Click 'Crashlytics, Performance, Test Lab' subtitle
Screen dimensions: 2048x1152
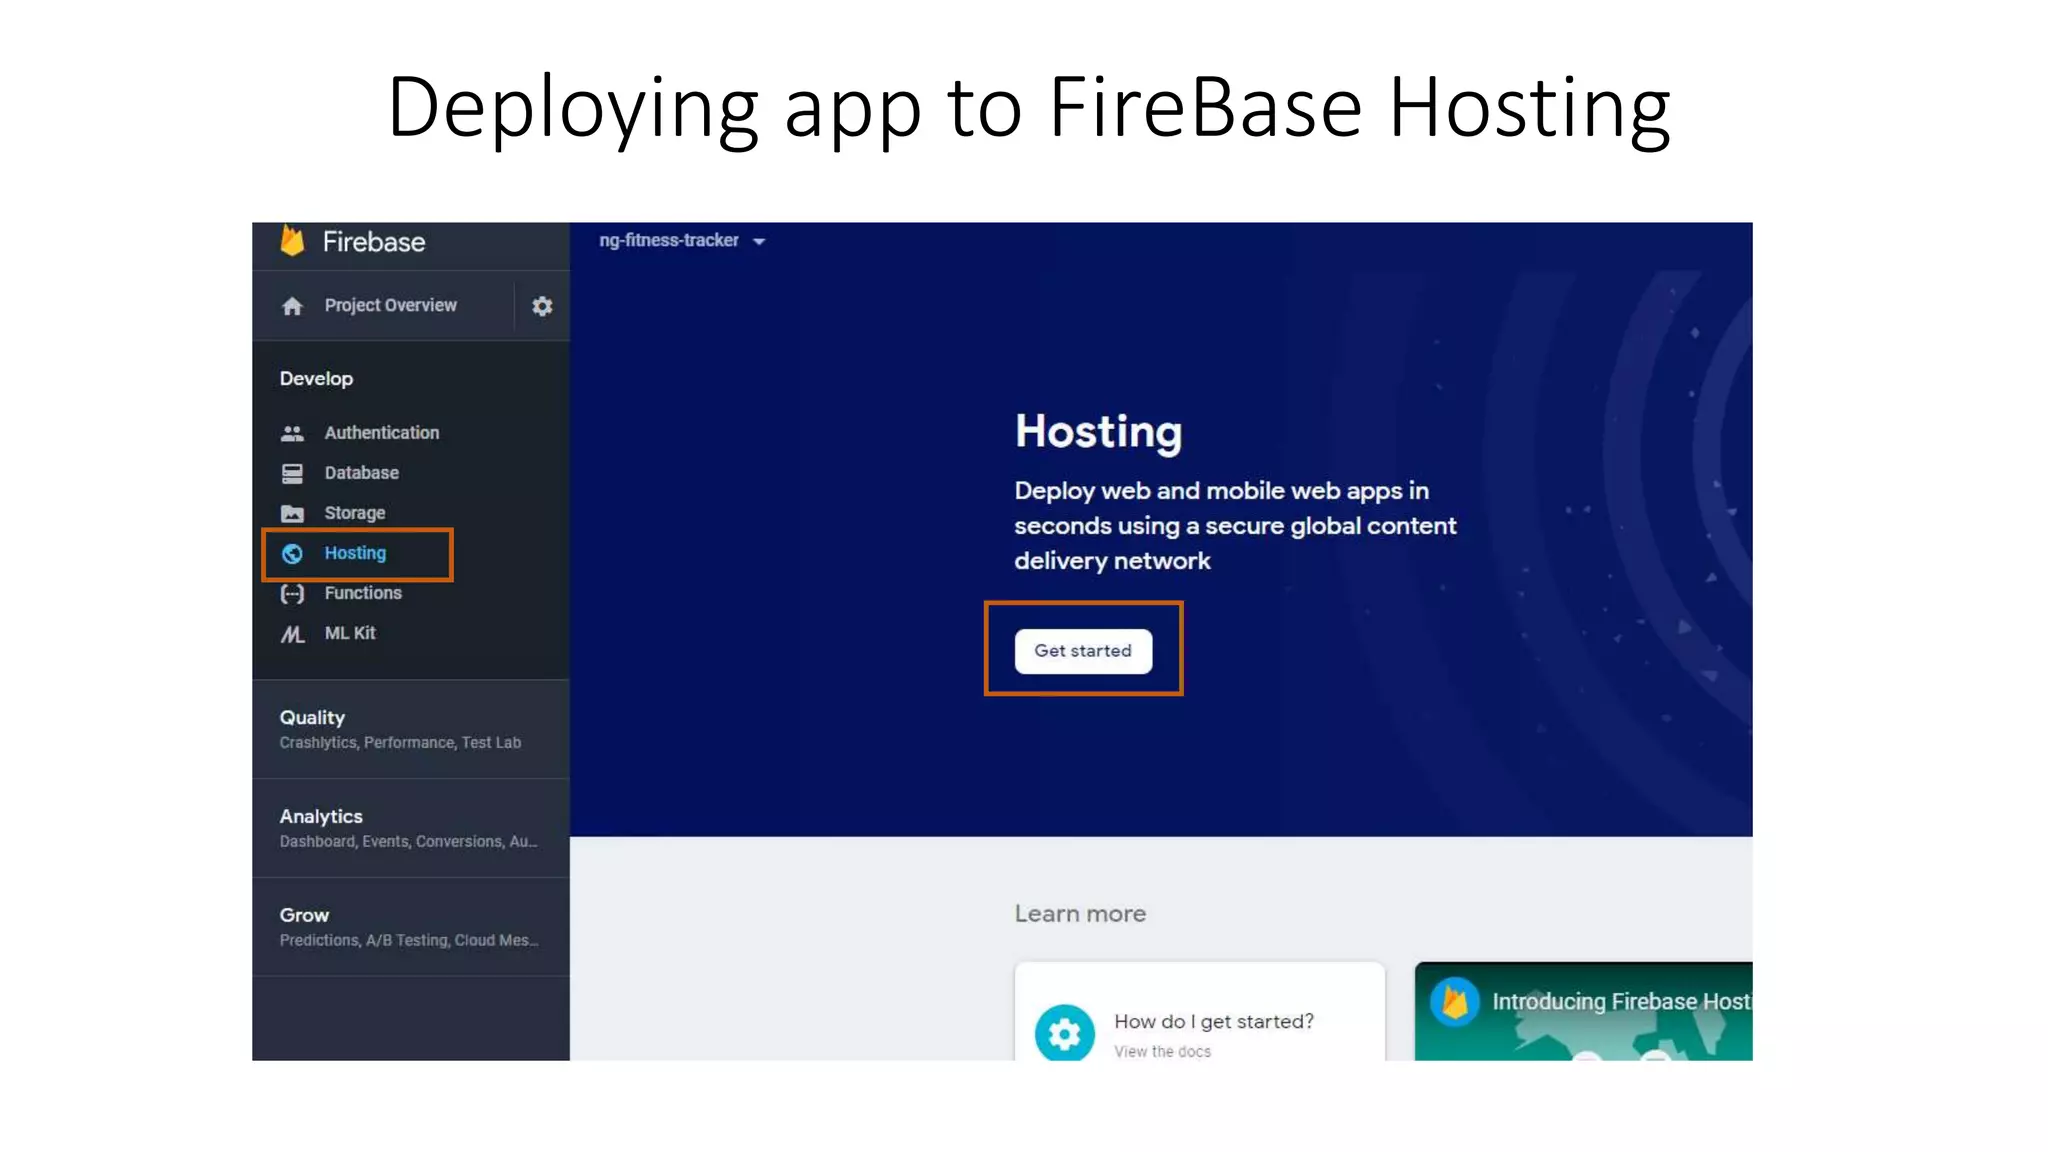(400, 742)
